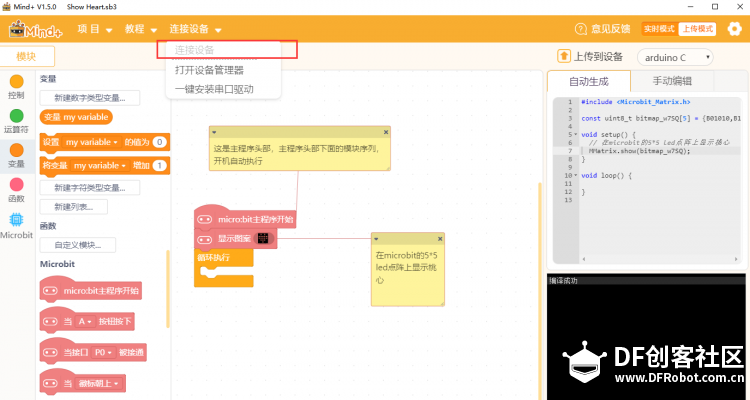Click the workspace vertical scrollbar
Image resolution: width=750 pixels, height=400 pixels.
(540, 290)
